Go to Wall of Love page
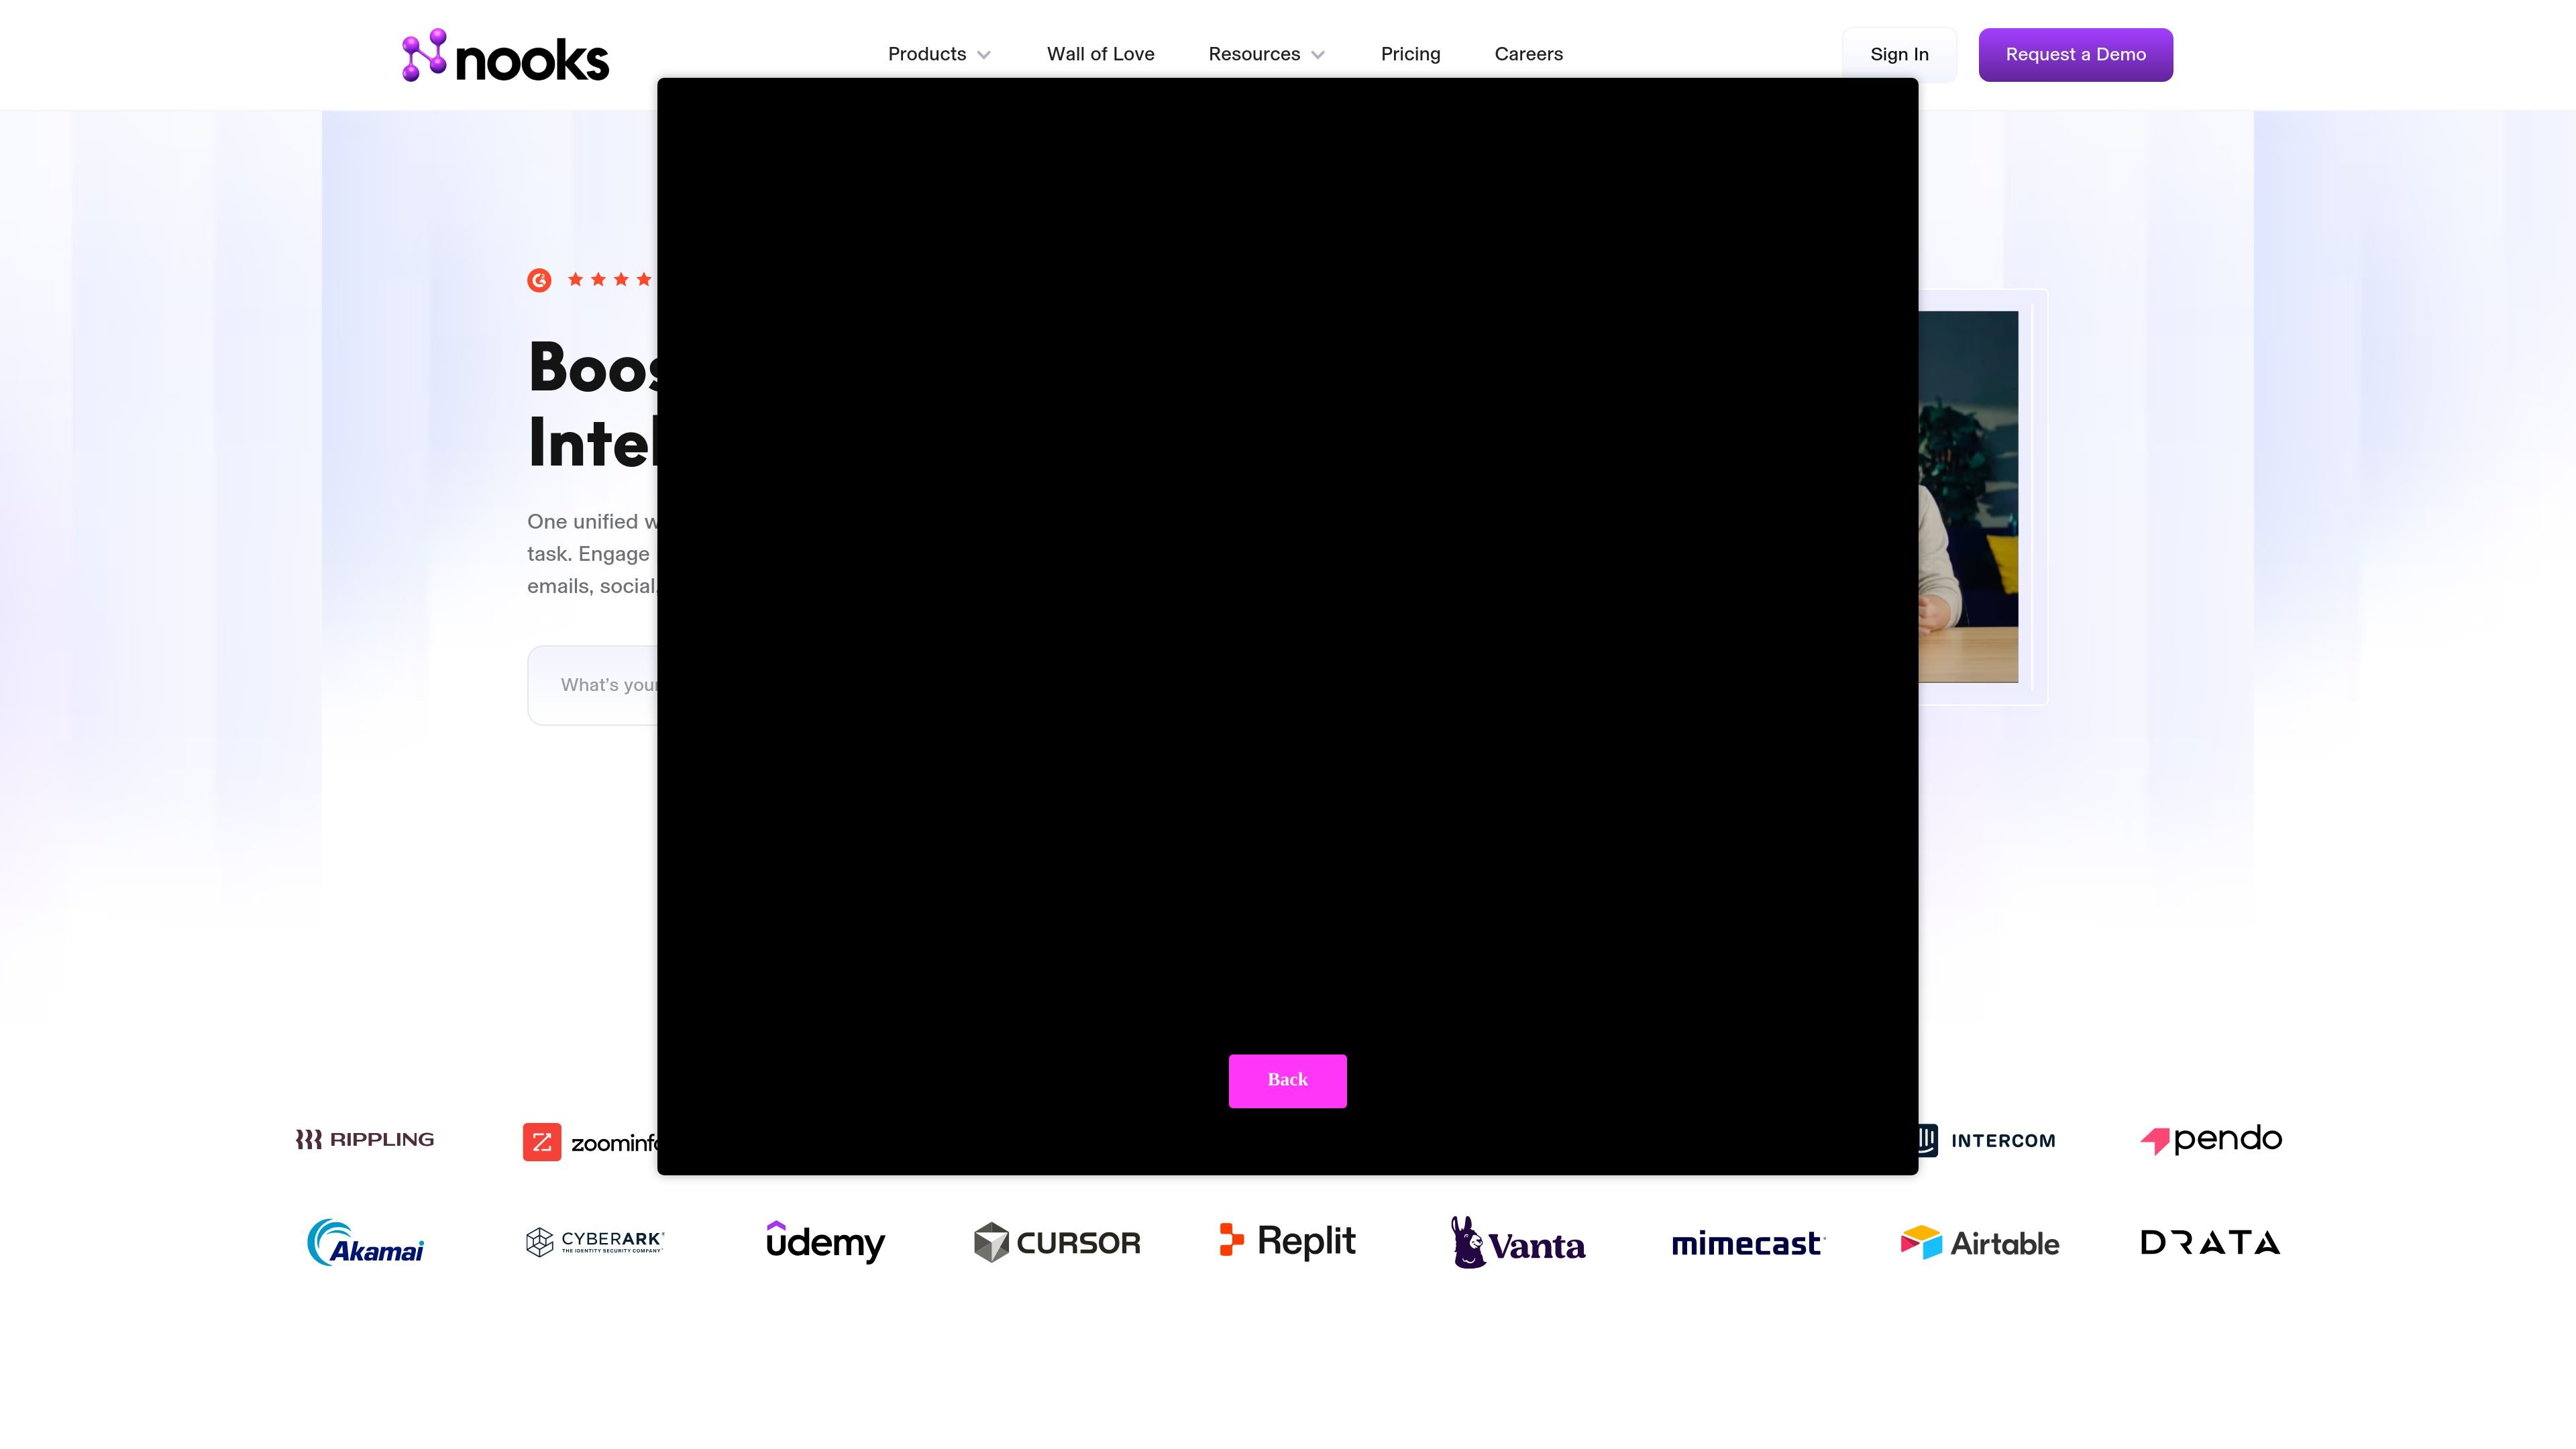Image resolution: width=2576 pixels, height=1449 pixels. pos(1100,54)
